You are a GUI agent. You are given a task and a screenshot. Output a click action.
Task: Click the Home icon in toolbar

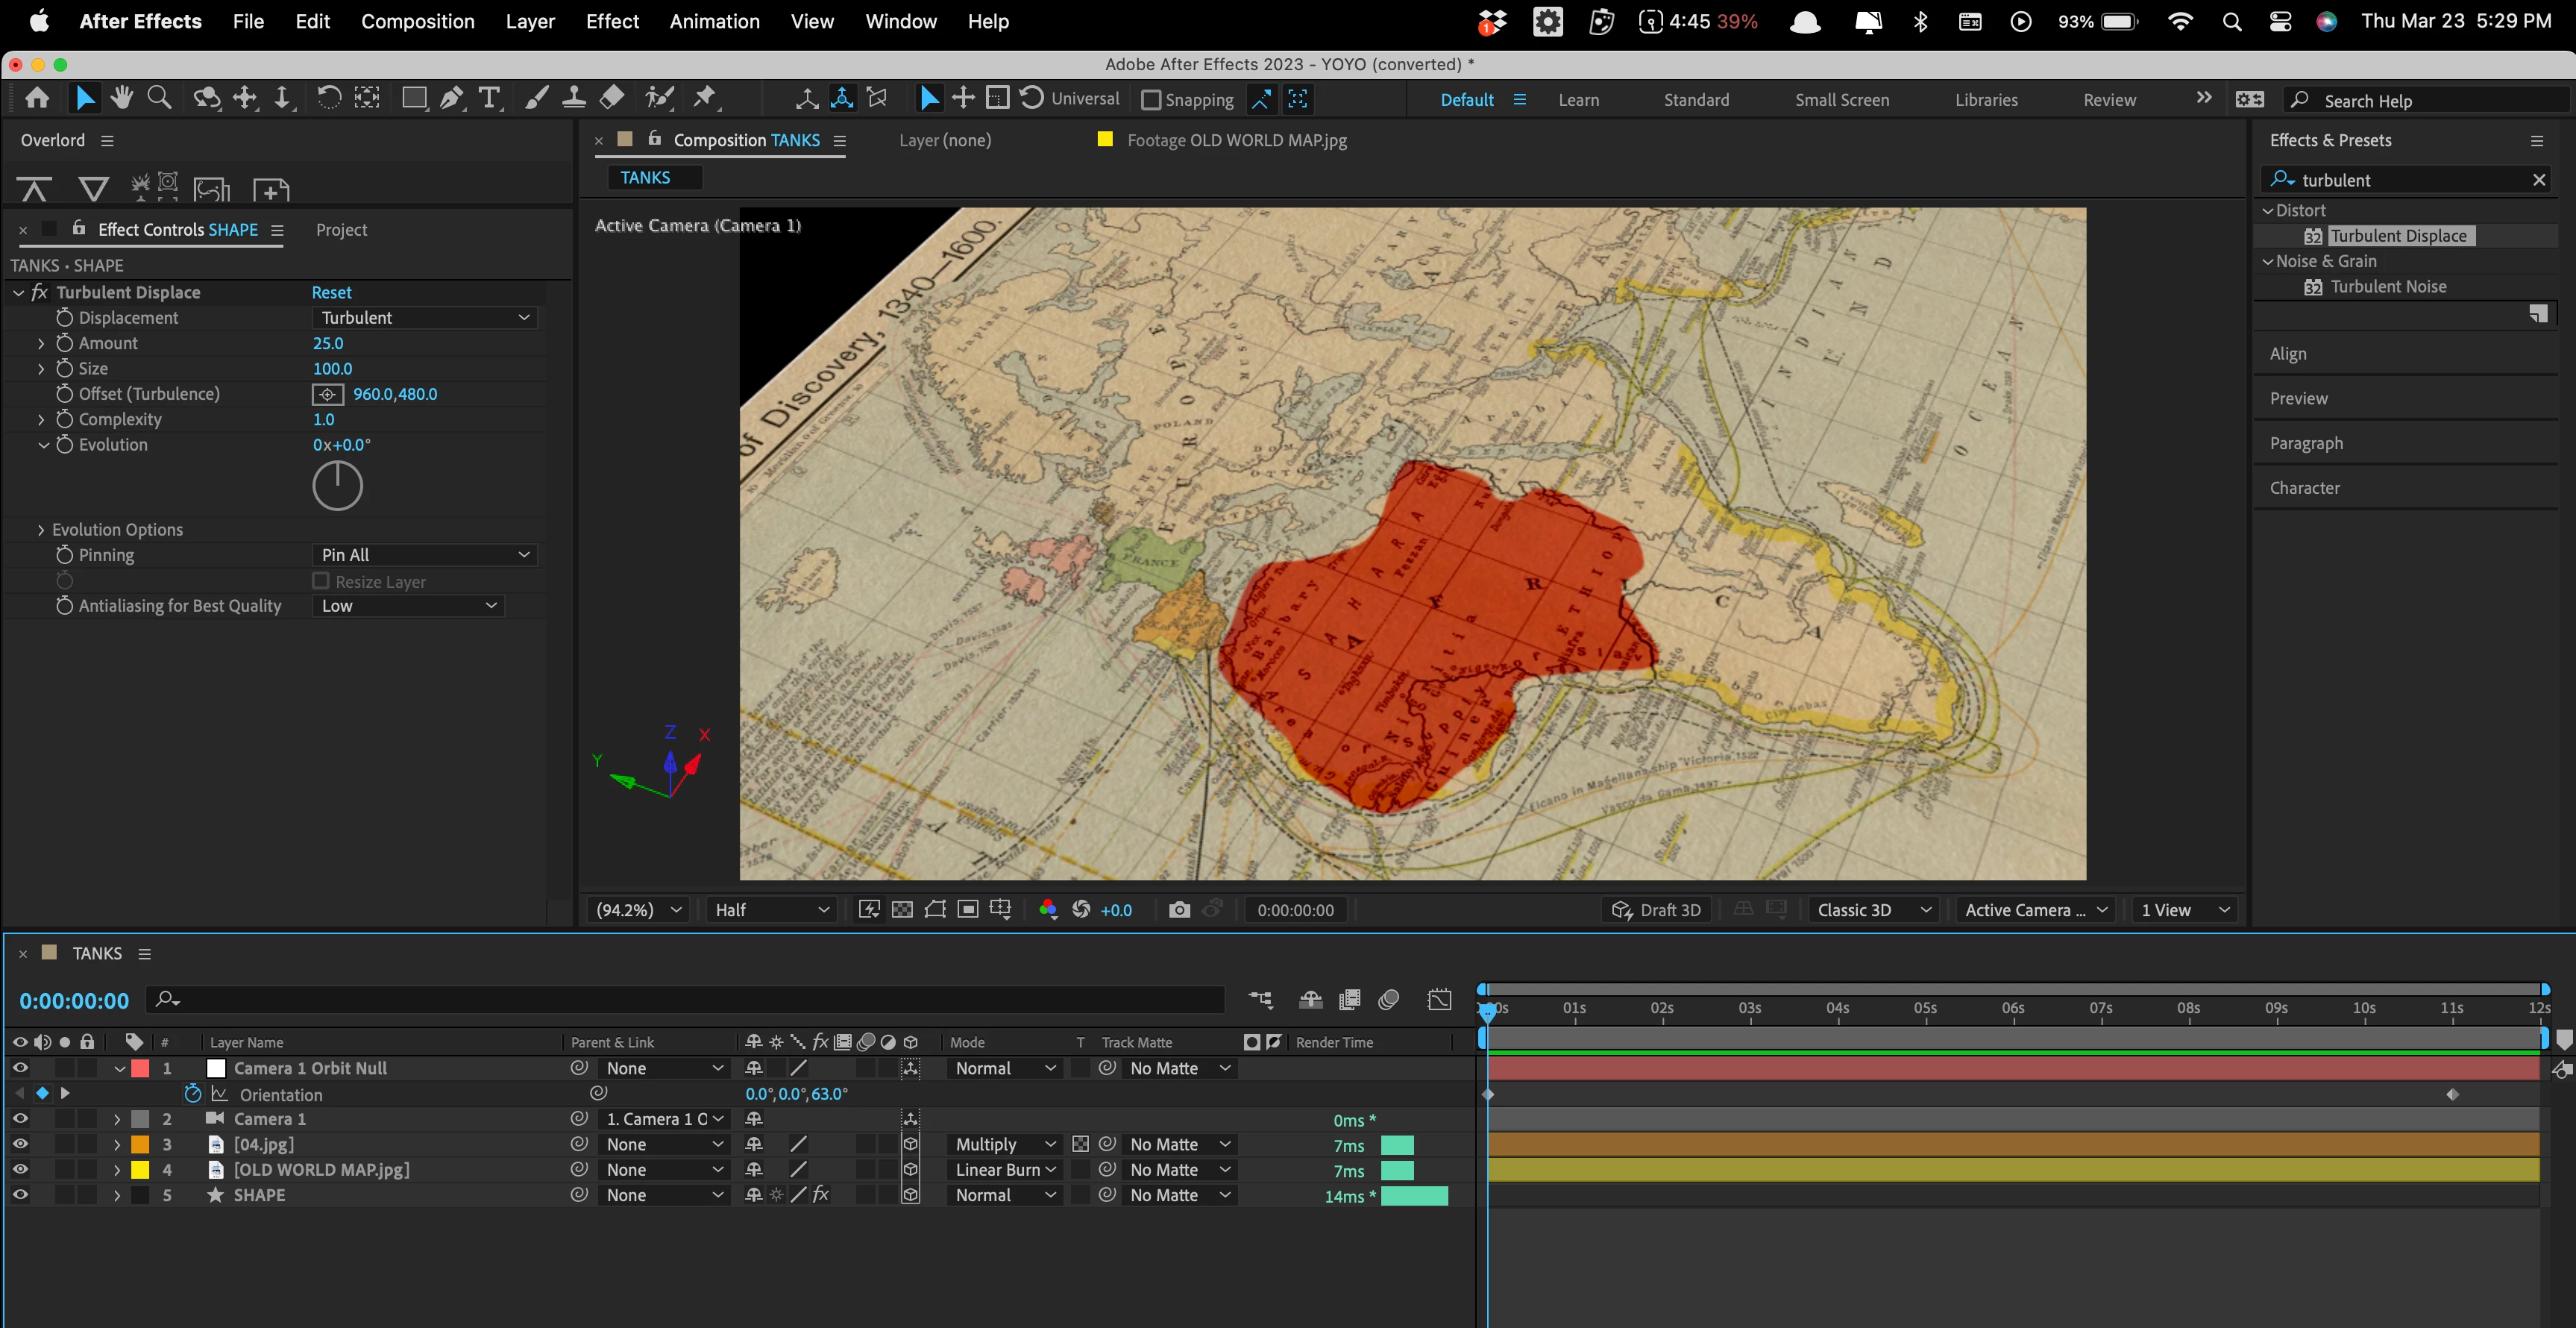click(37, 98)
